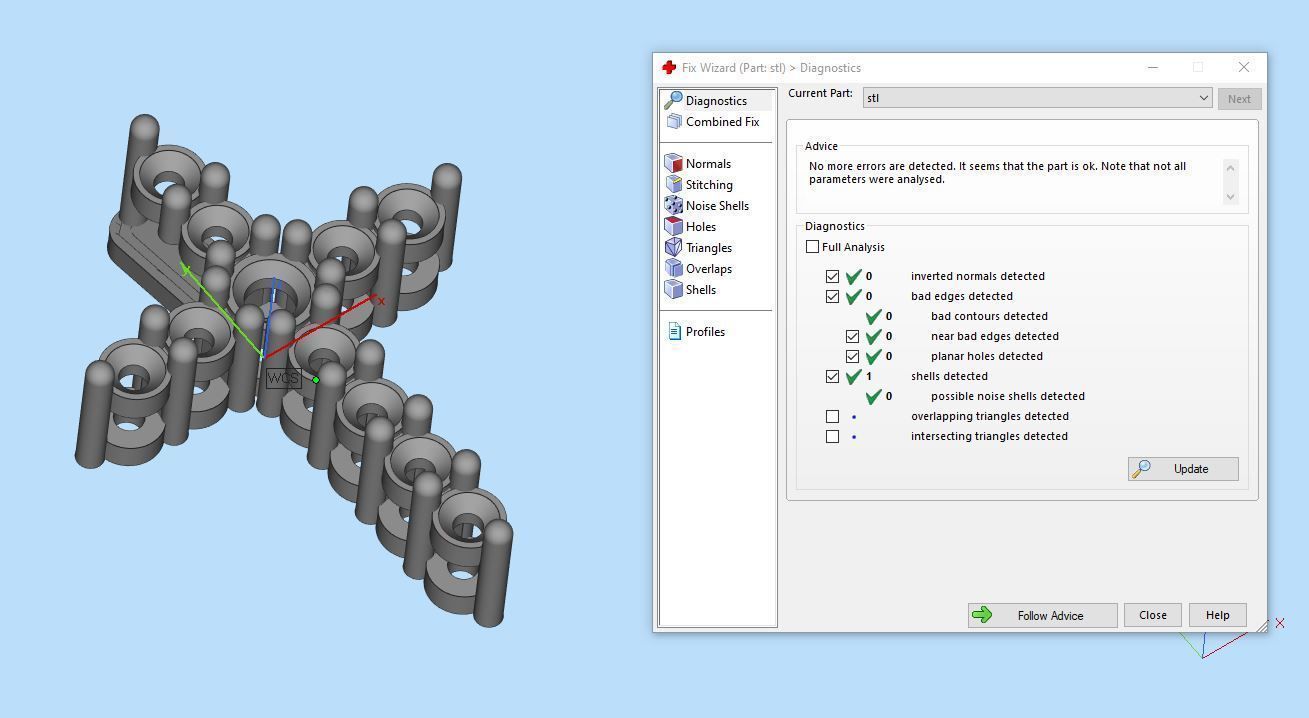Enable intersecting triangles detected checkbox

point(832,436)
